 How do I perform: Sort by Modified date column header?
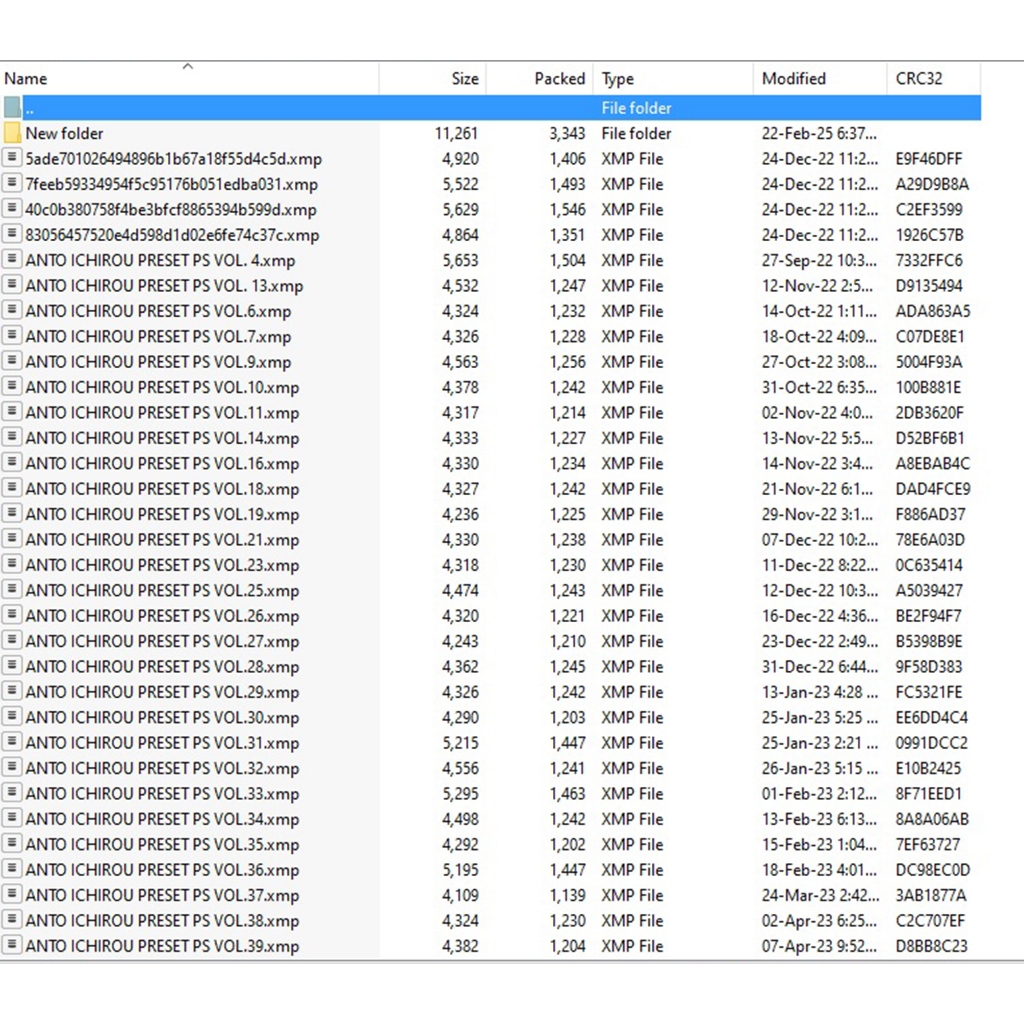pos(793,79)
